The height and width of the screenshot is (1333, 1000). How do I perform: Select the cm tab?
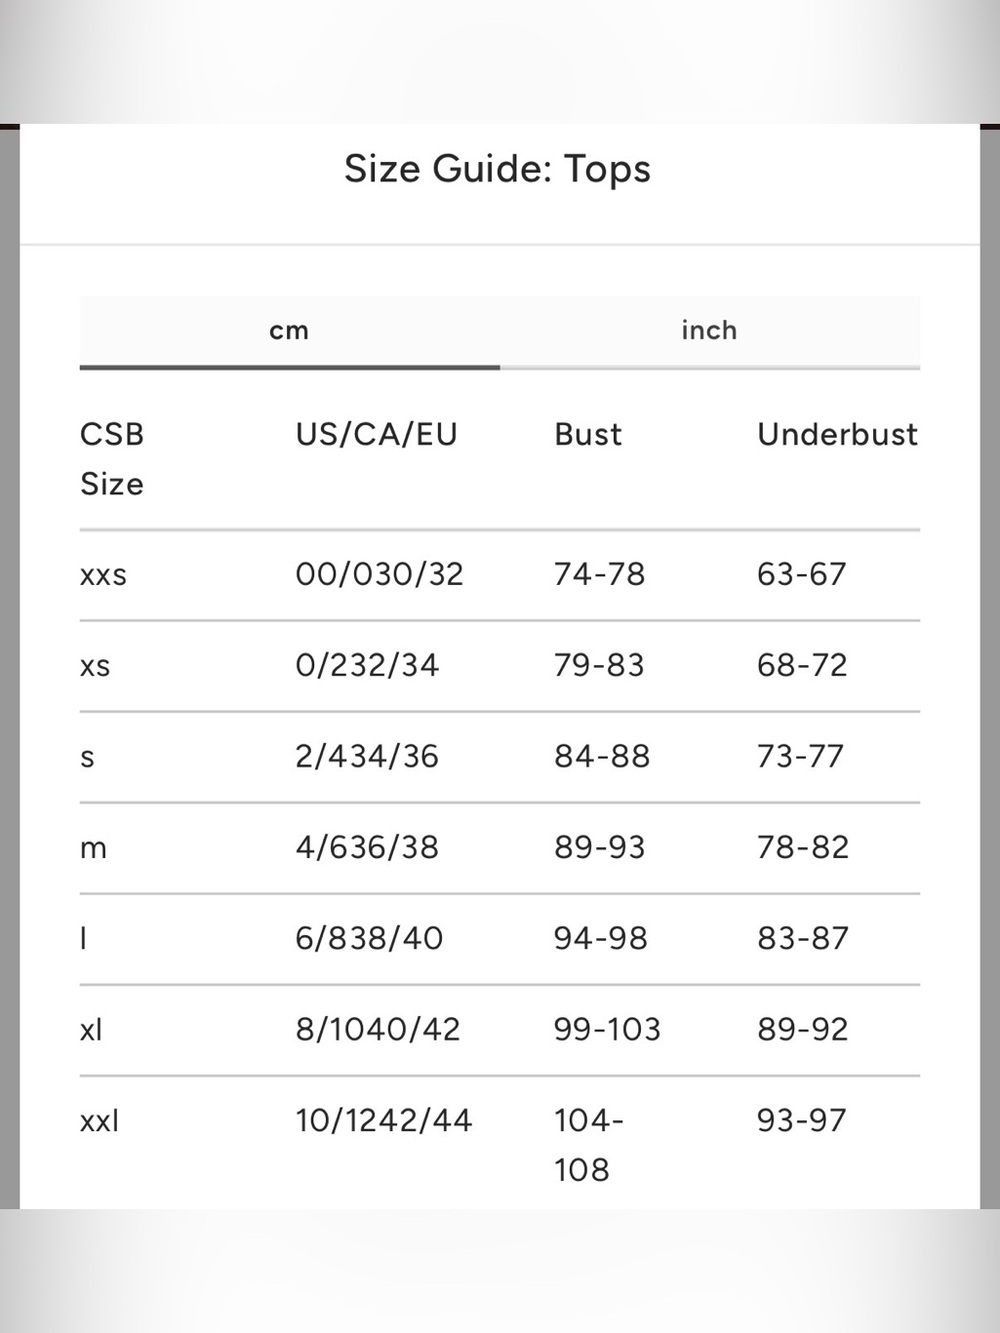(x=289, y=331)
